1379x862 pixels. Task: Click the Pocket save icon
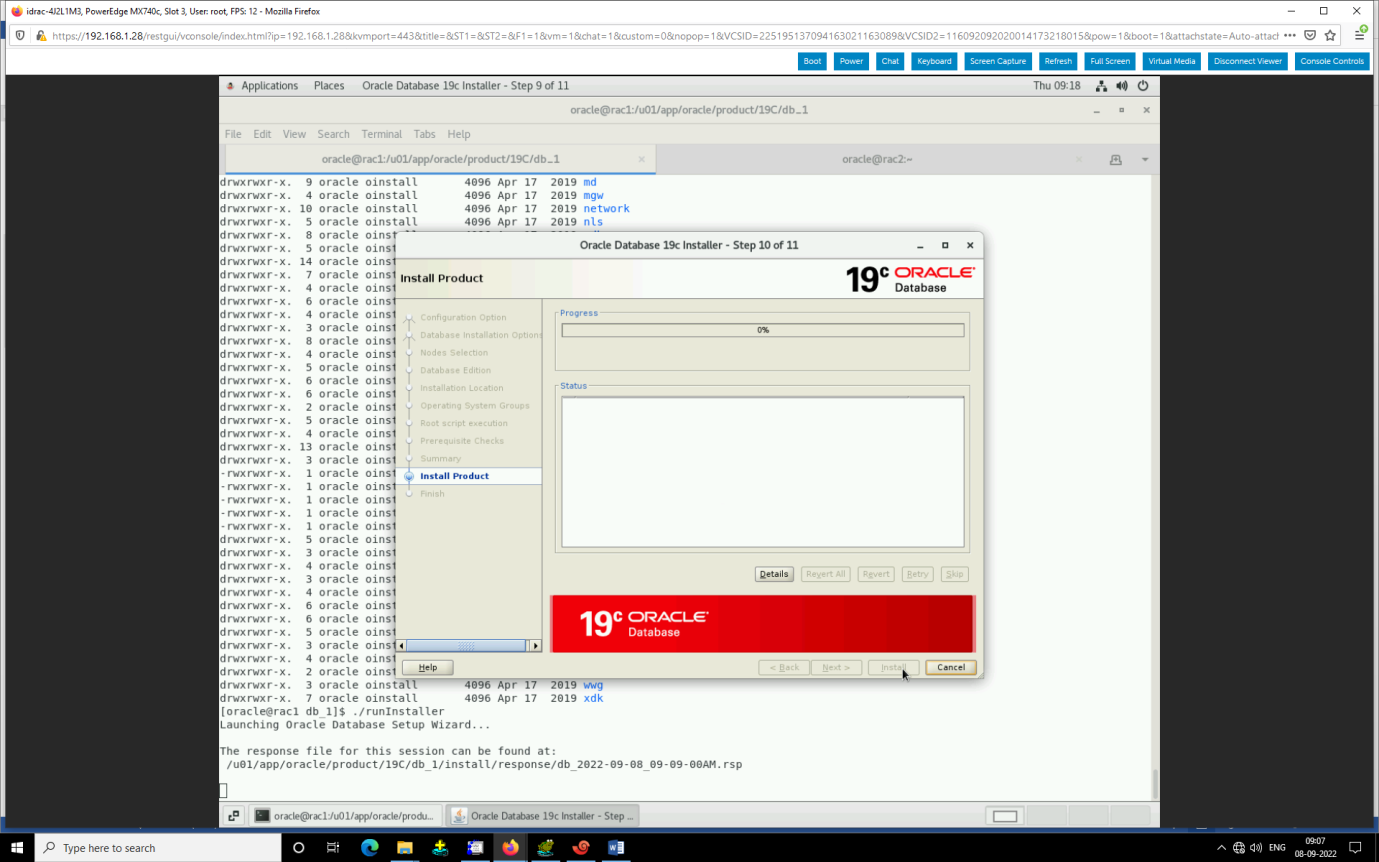tap(1310, 35)
